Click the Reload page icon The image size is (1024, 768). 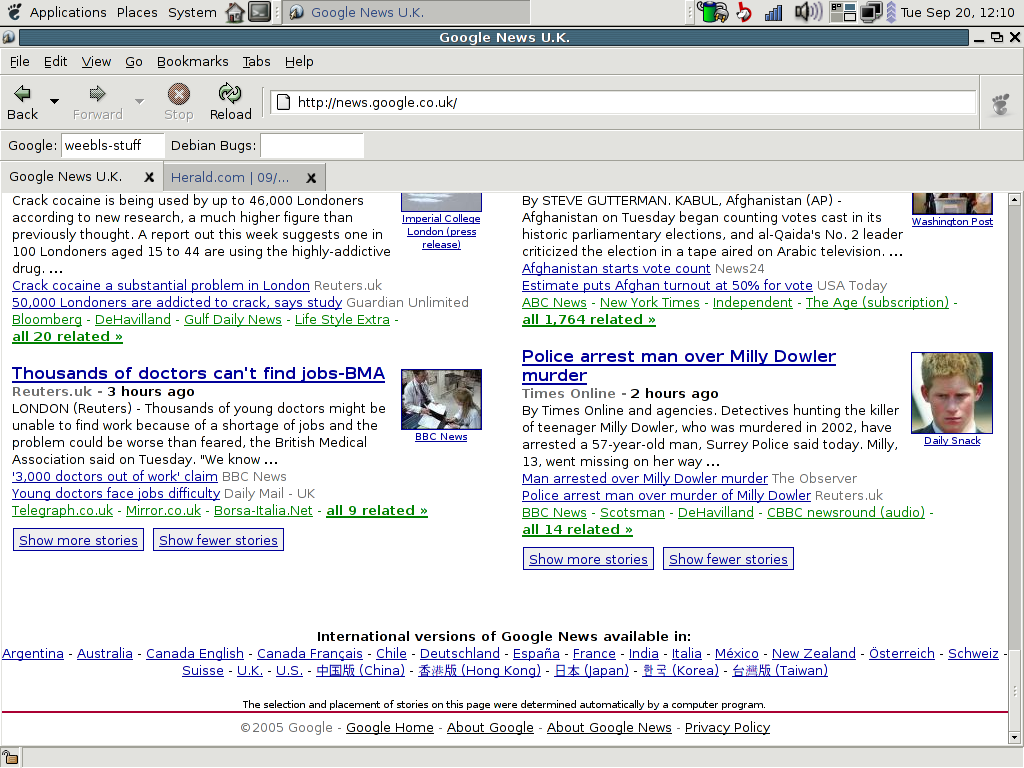tap(230, 93)
